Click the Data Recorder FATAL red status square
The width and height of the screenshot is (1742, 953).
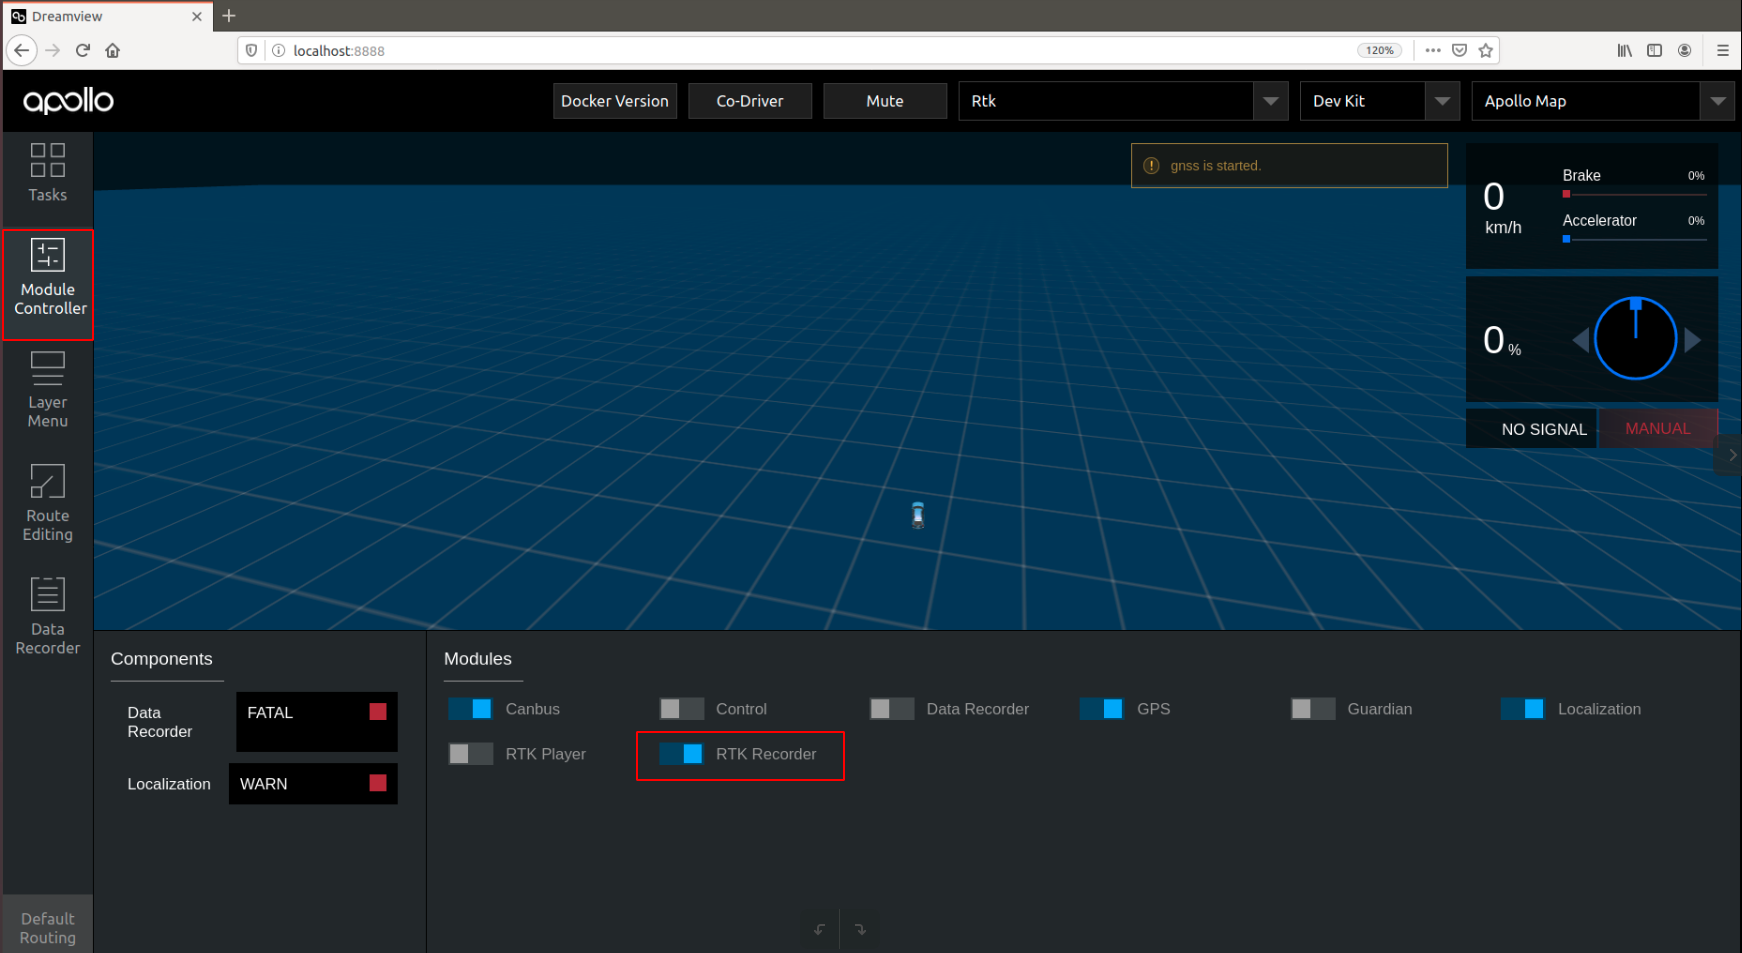tap(378, 712)
